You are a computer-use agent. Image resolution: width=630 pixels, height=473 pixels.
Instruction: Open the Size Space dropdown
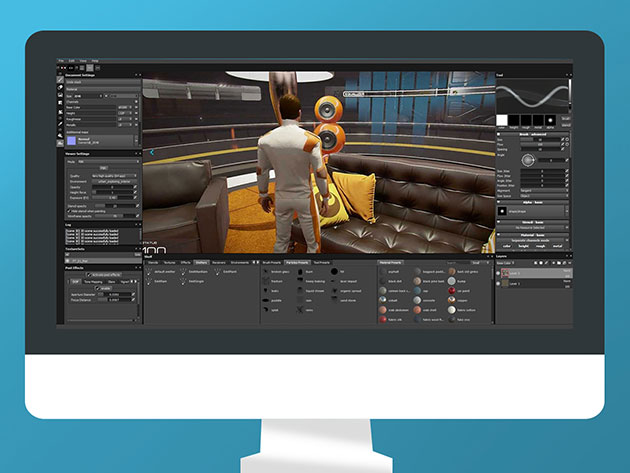point(544,195)
